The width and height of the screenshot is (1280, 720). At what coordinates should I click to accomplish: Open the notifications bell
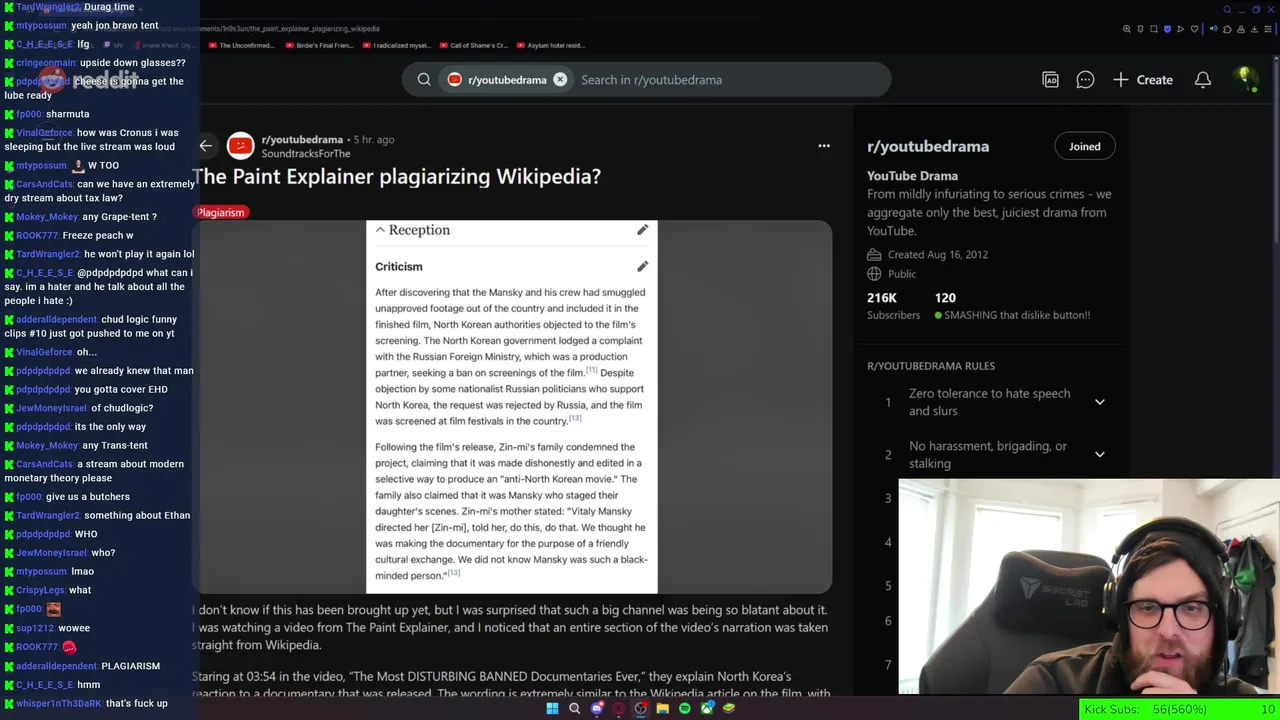pyautogui.click(x=1203, y=80)
